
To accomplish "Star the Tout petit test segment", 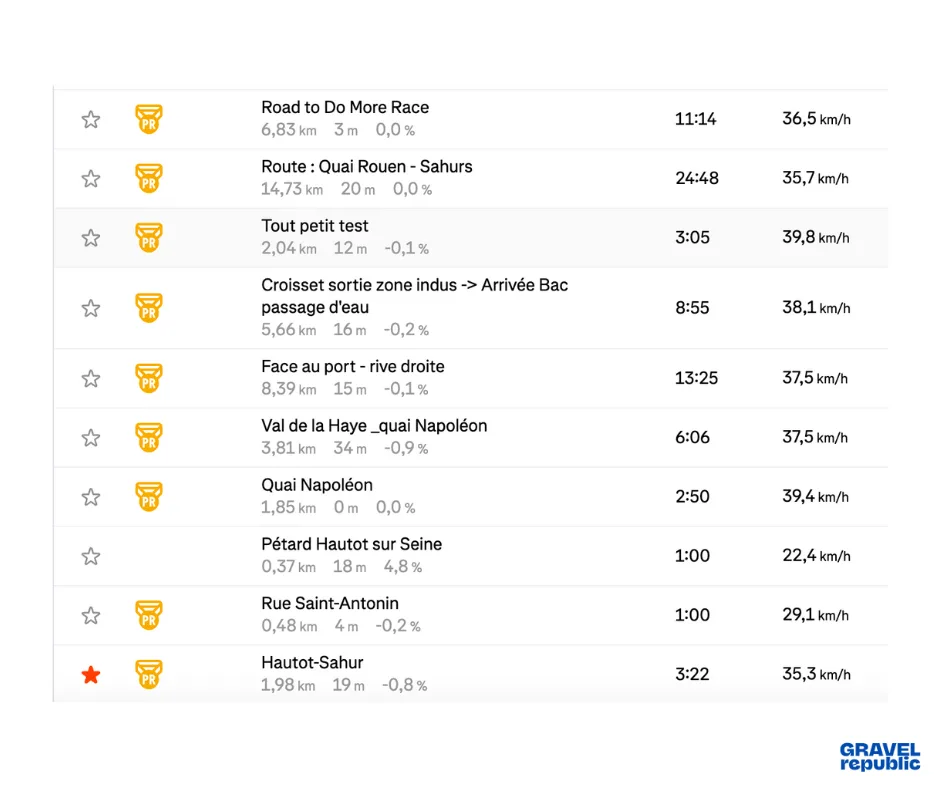I will pyautogui.click(x=91, y=238).
